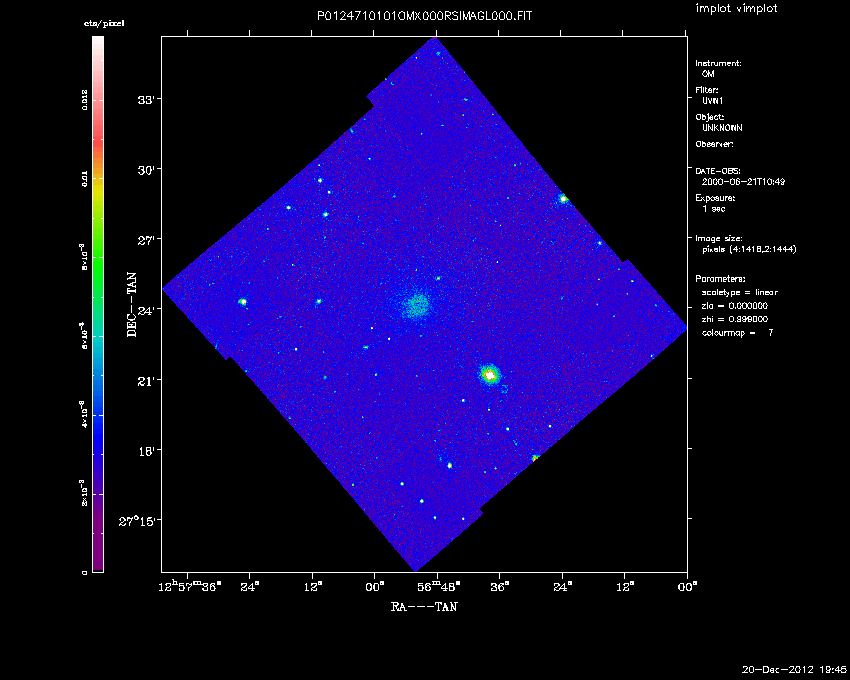Viewport: 850px width, 680px height.
Task: Click the 'cts/pixel' colour bar heading
Action: tap(104, 23)
